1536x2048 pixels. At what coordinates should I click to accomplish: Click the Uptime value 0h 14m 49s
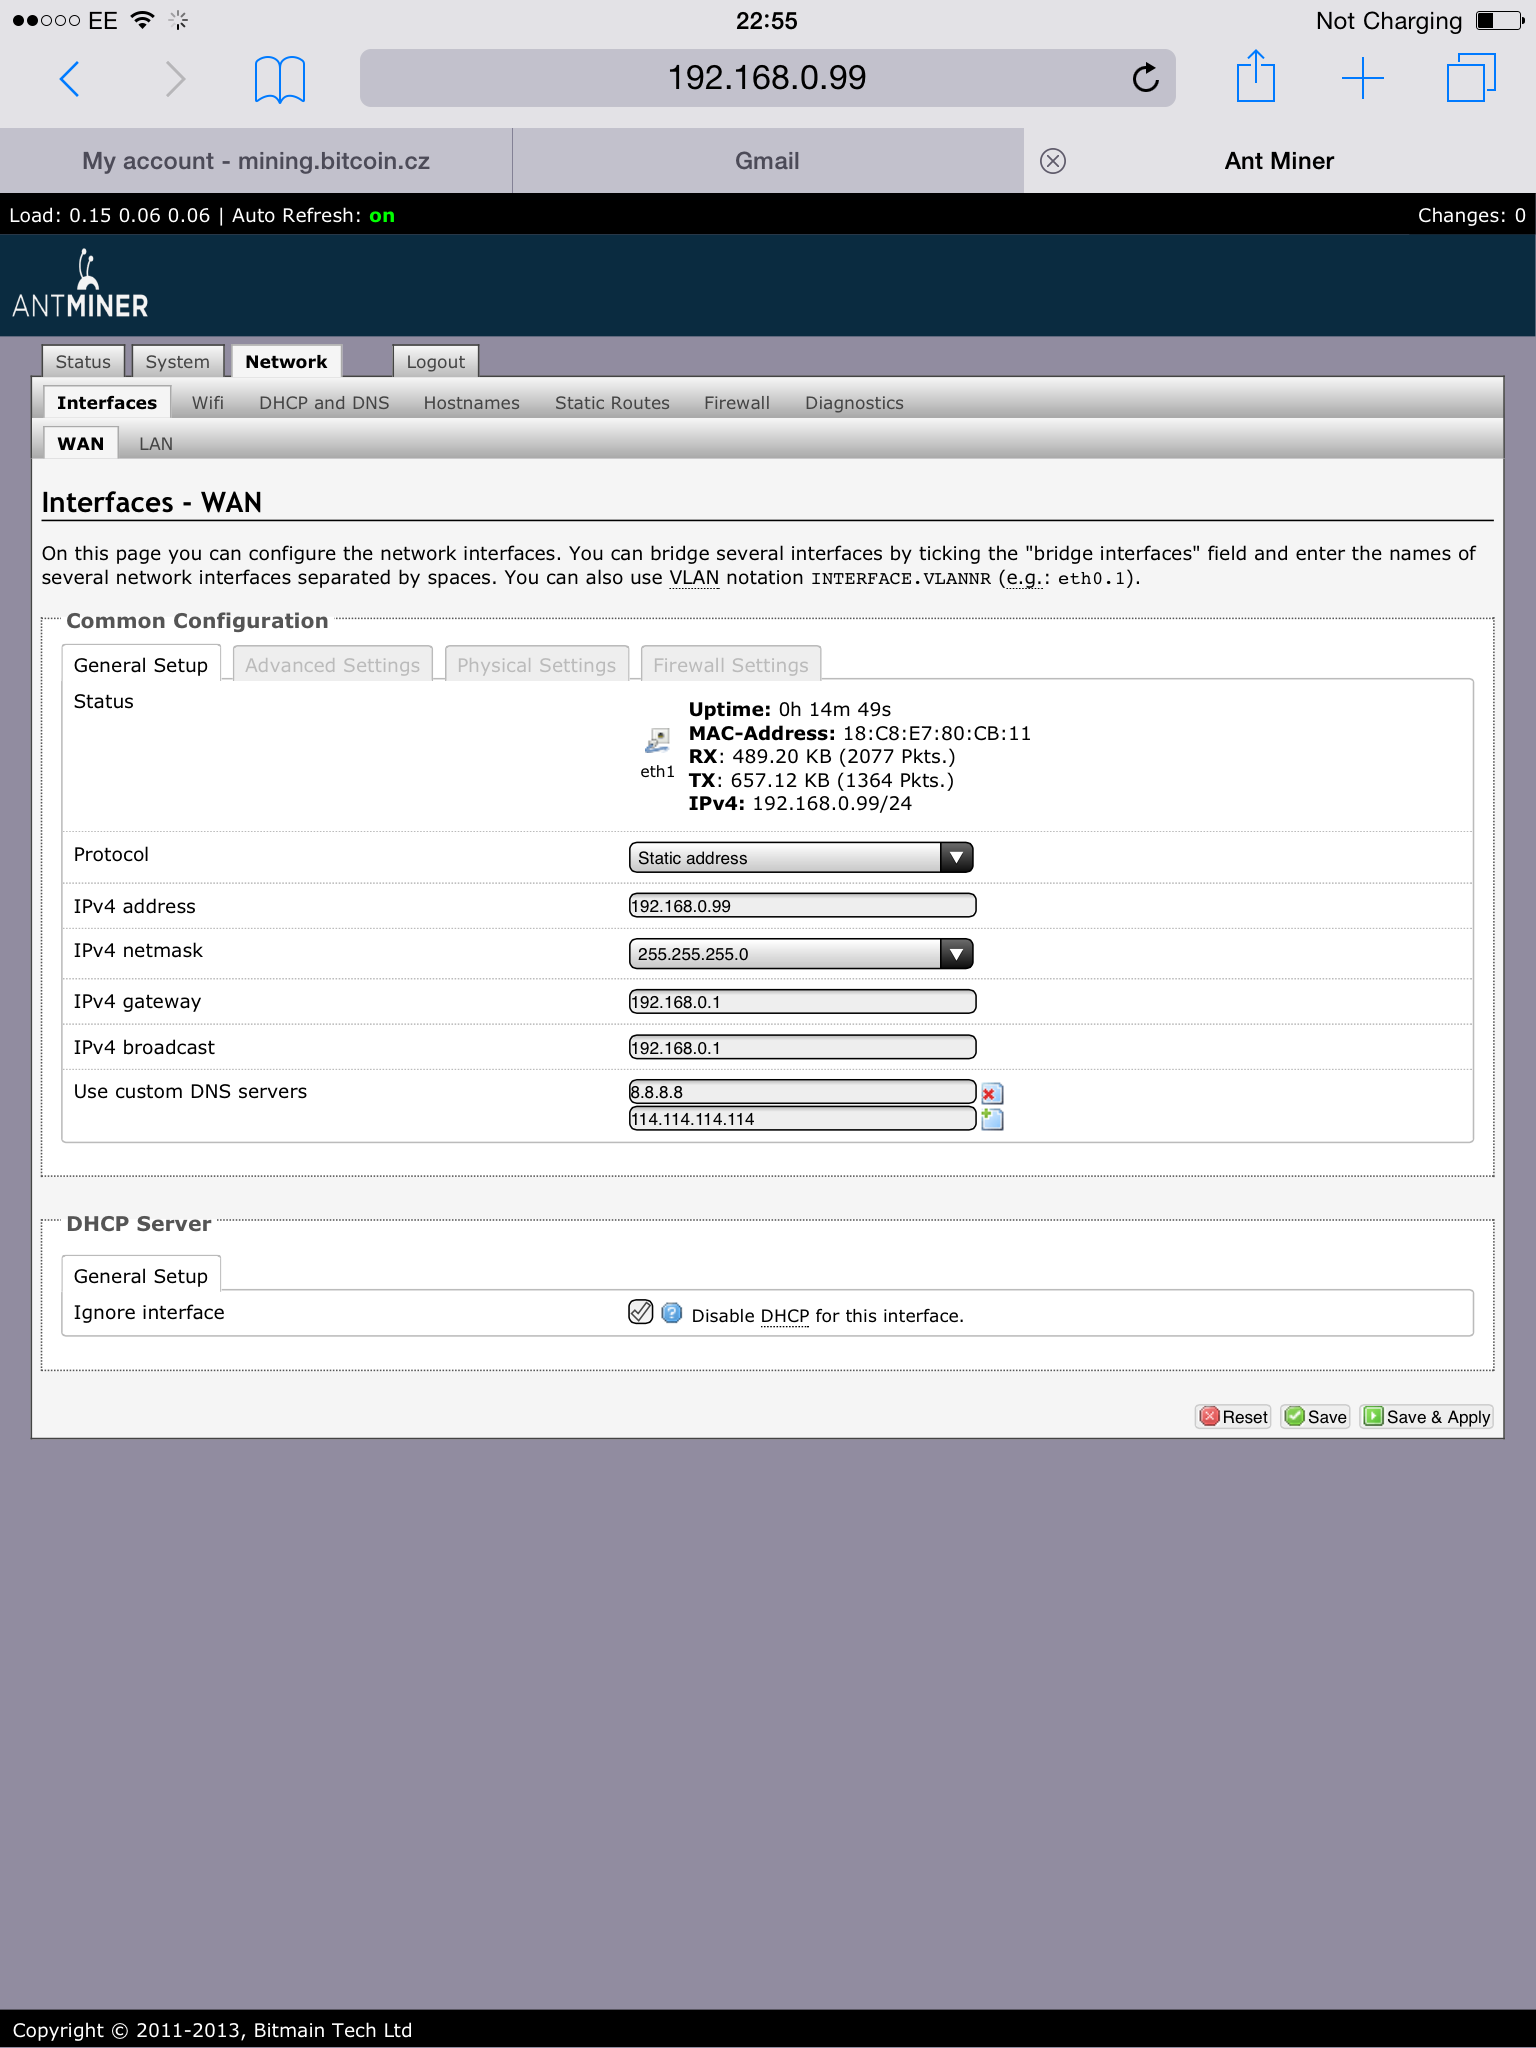pos(835,709)
